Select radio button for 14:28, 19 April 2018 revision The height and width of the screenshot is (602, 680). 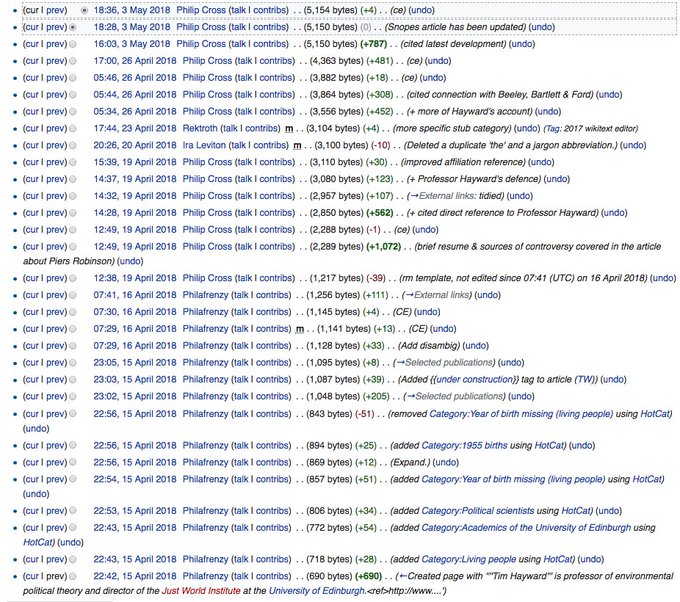[x=73, y=213]
